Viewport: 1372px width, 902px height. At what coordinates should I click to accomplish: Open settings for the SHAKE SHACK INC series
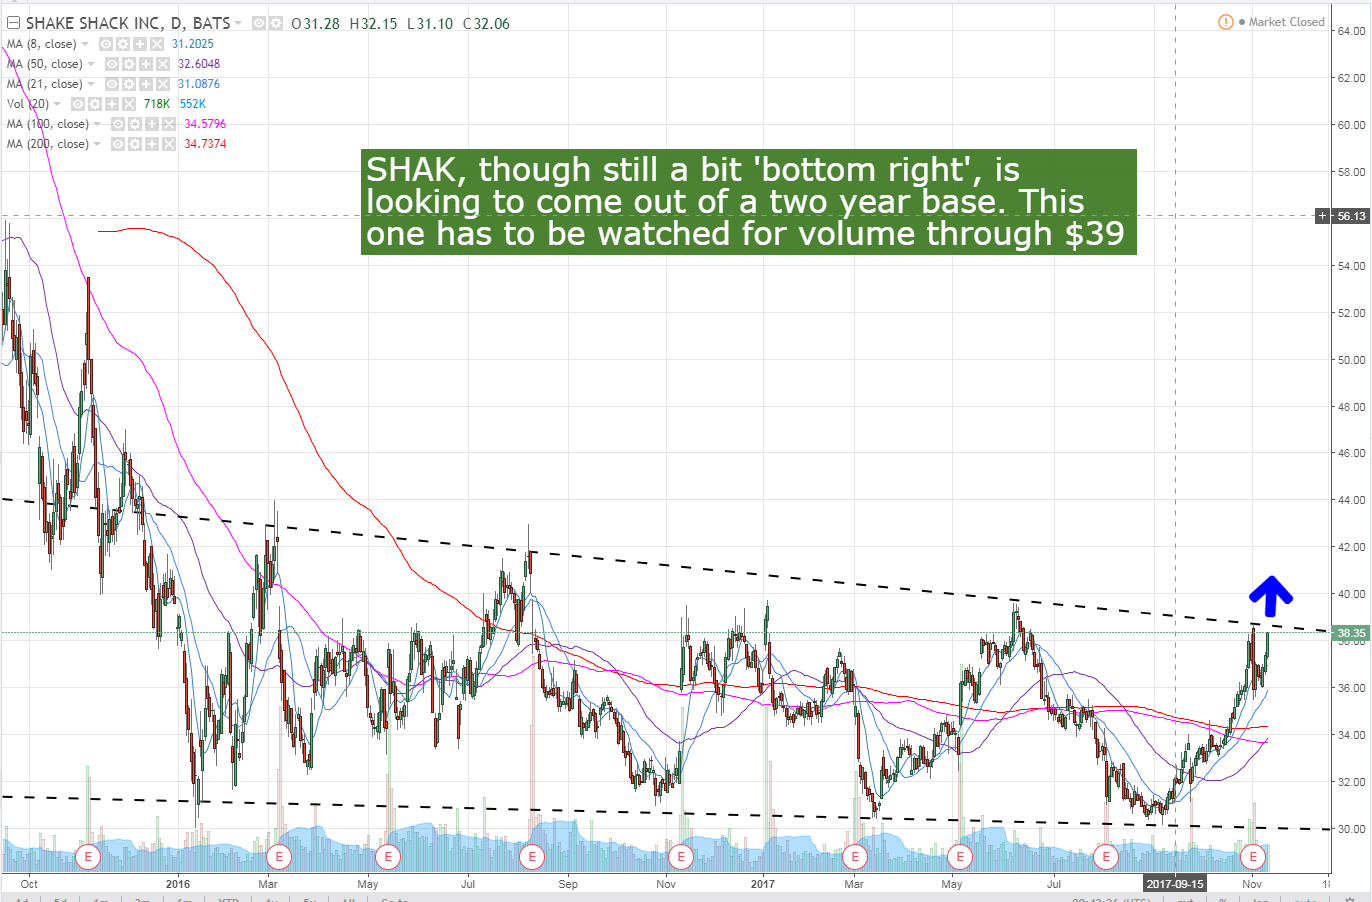click(x=274, y=23)
